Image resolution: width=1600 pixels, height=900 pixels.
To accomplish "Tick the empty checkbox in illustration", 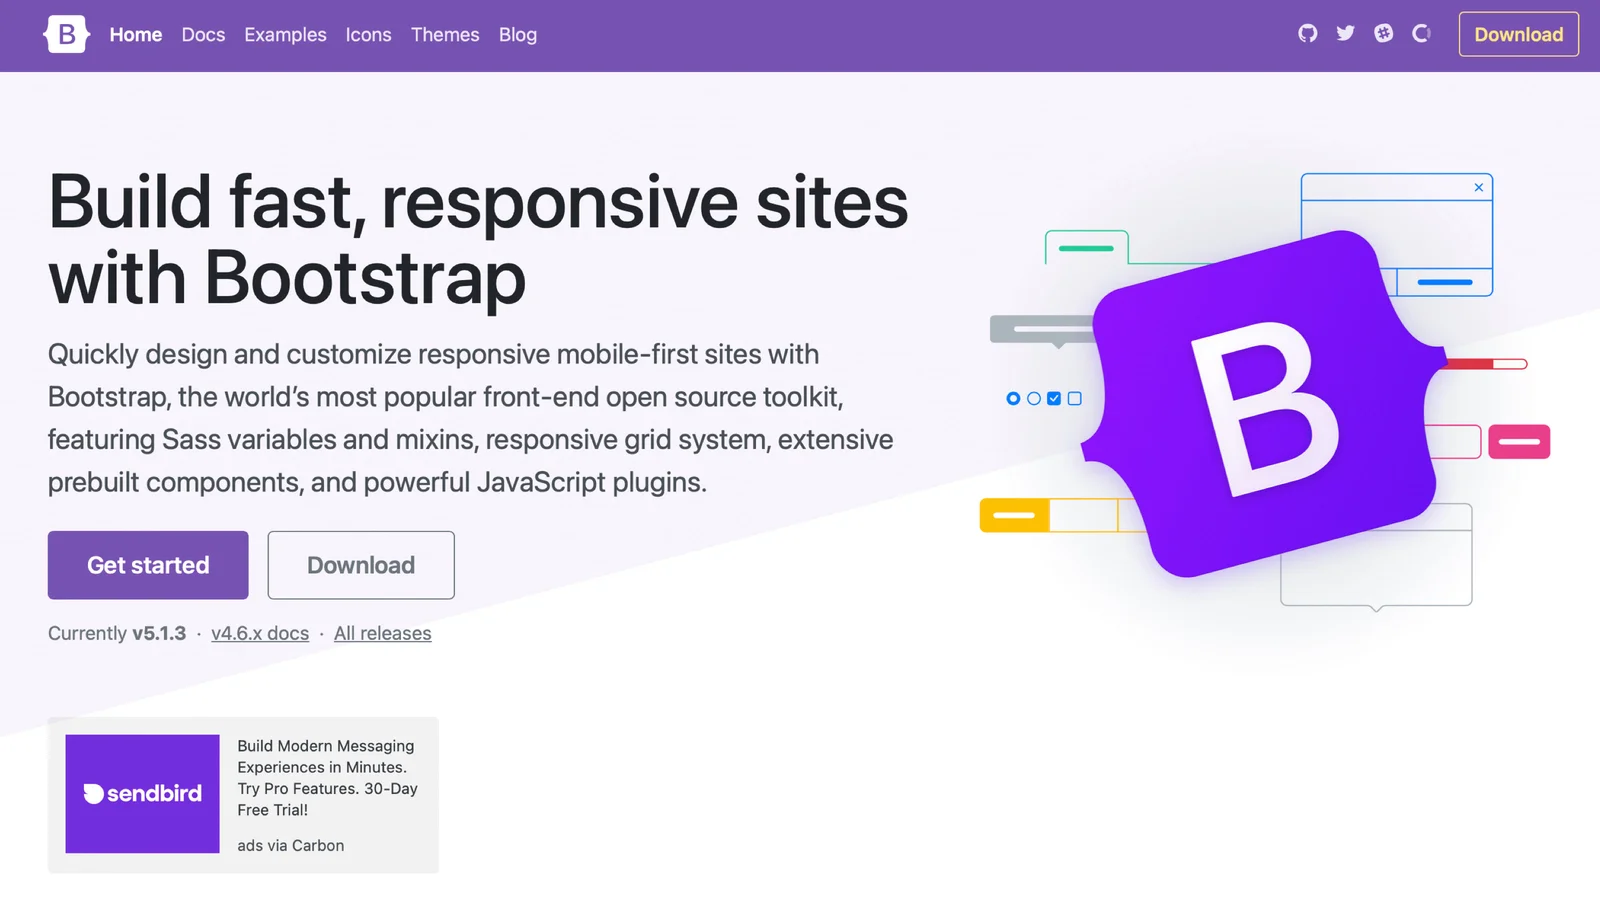I will 1075,399.
